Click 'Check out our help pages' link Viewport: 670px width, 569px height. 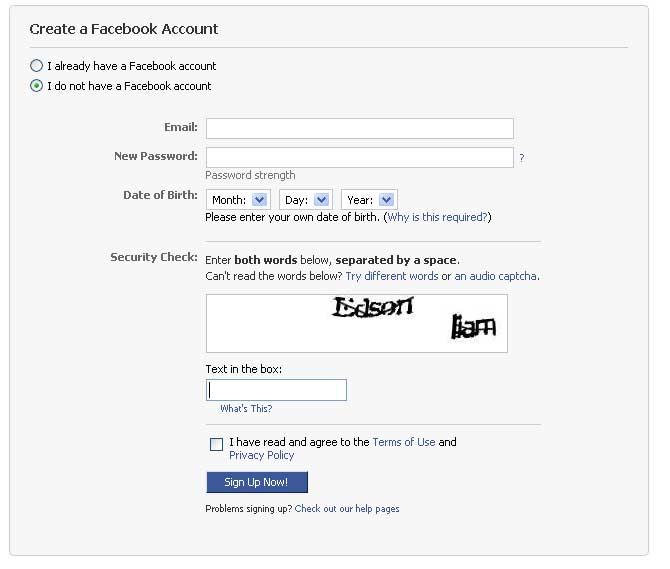pyautogui.click(x=347, y=509)
